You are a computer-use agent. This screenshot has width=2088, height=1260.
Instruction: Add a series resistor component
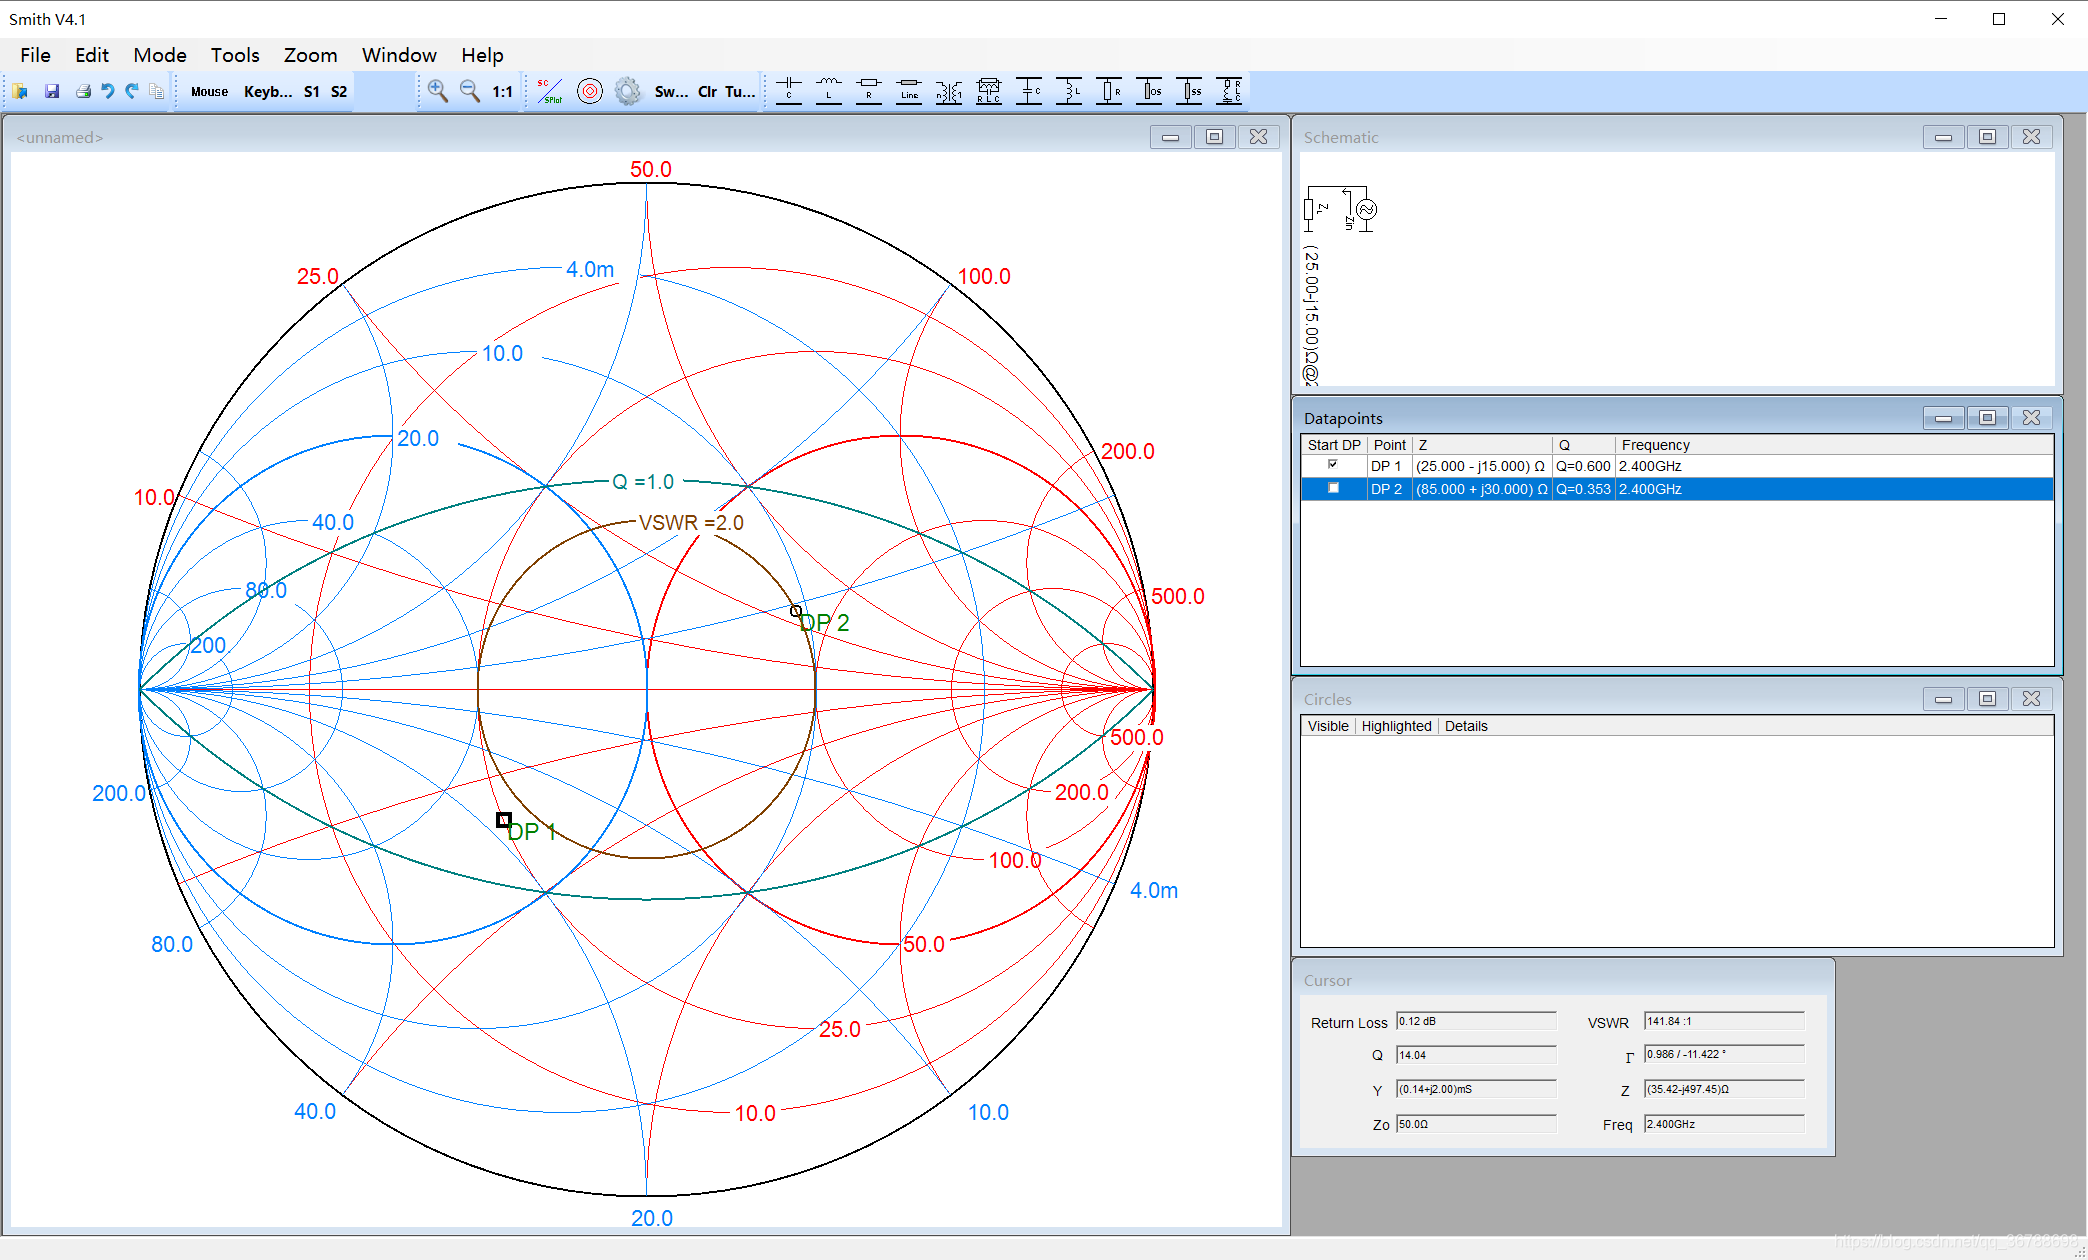coord(869,91)
